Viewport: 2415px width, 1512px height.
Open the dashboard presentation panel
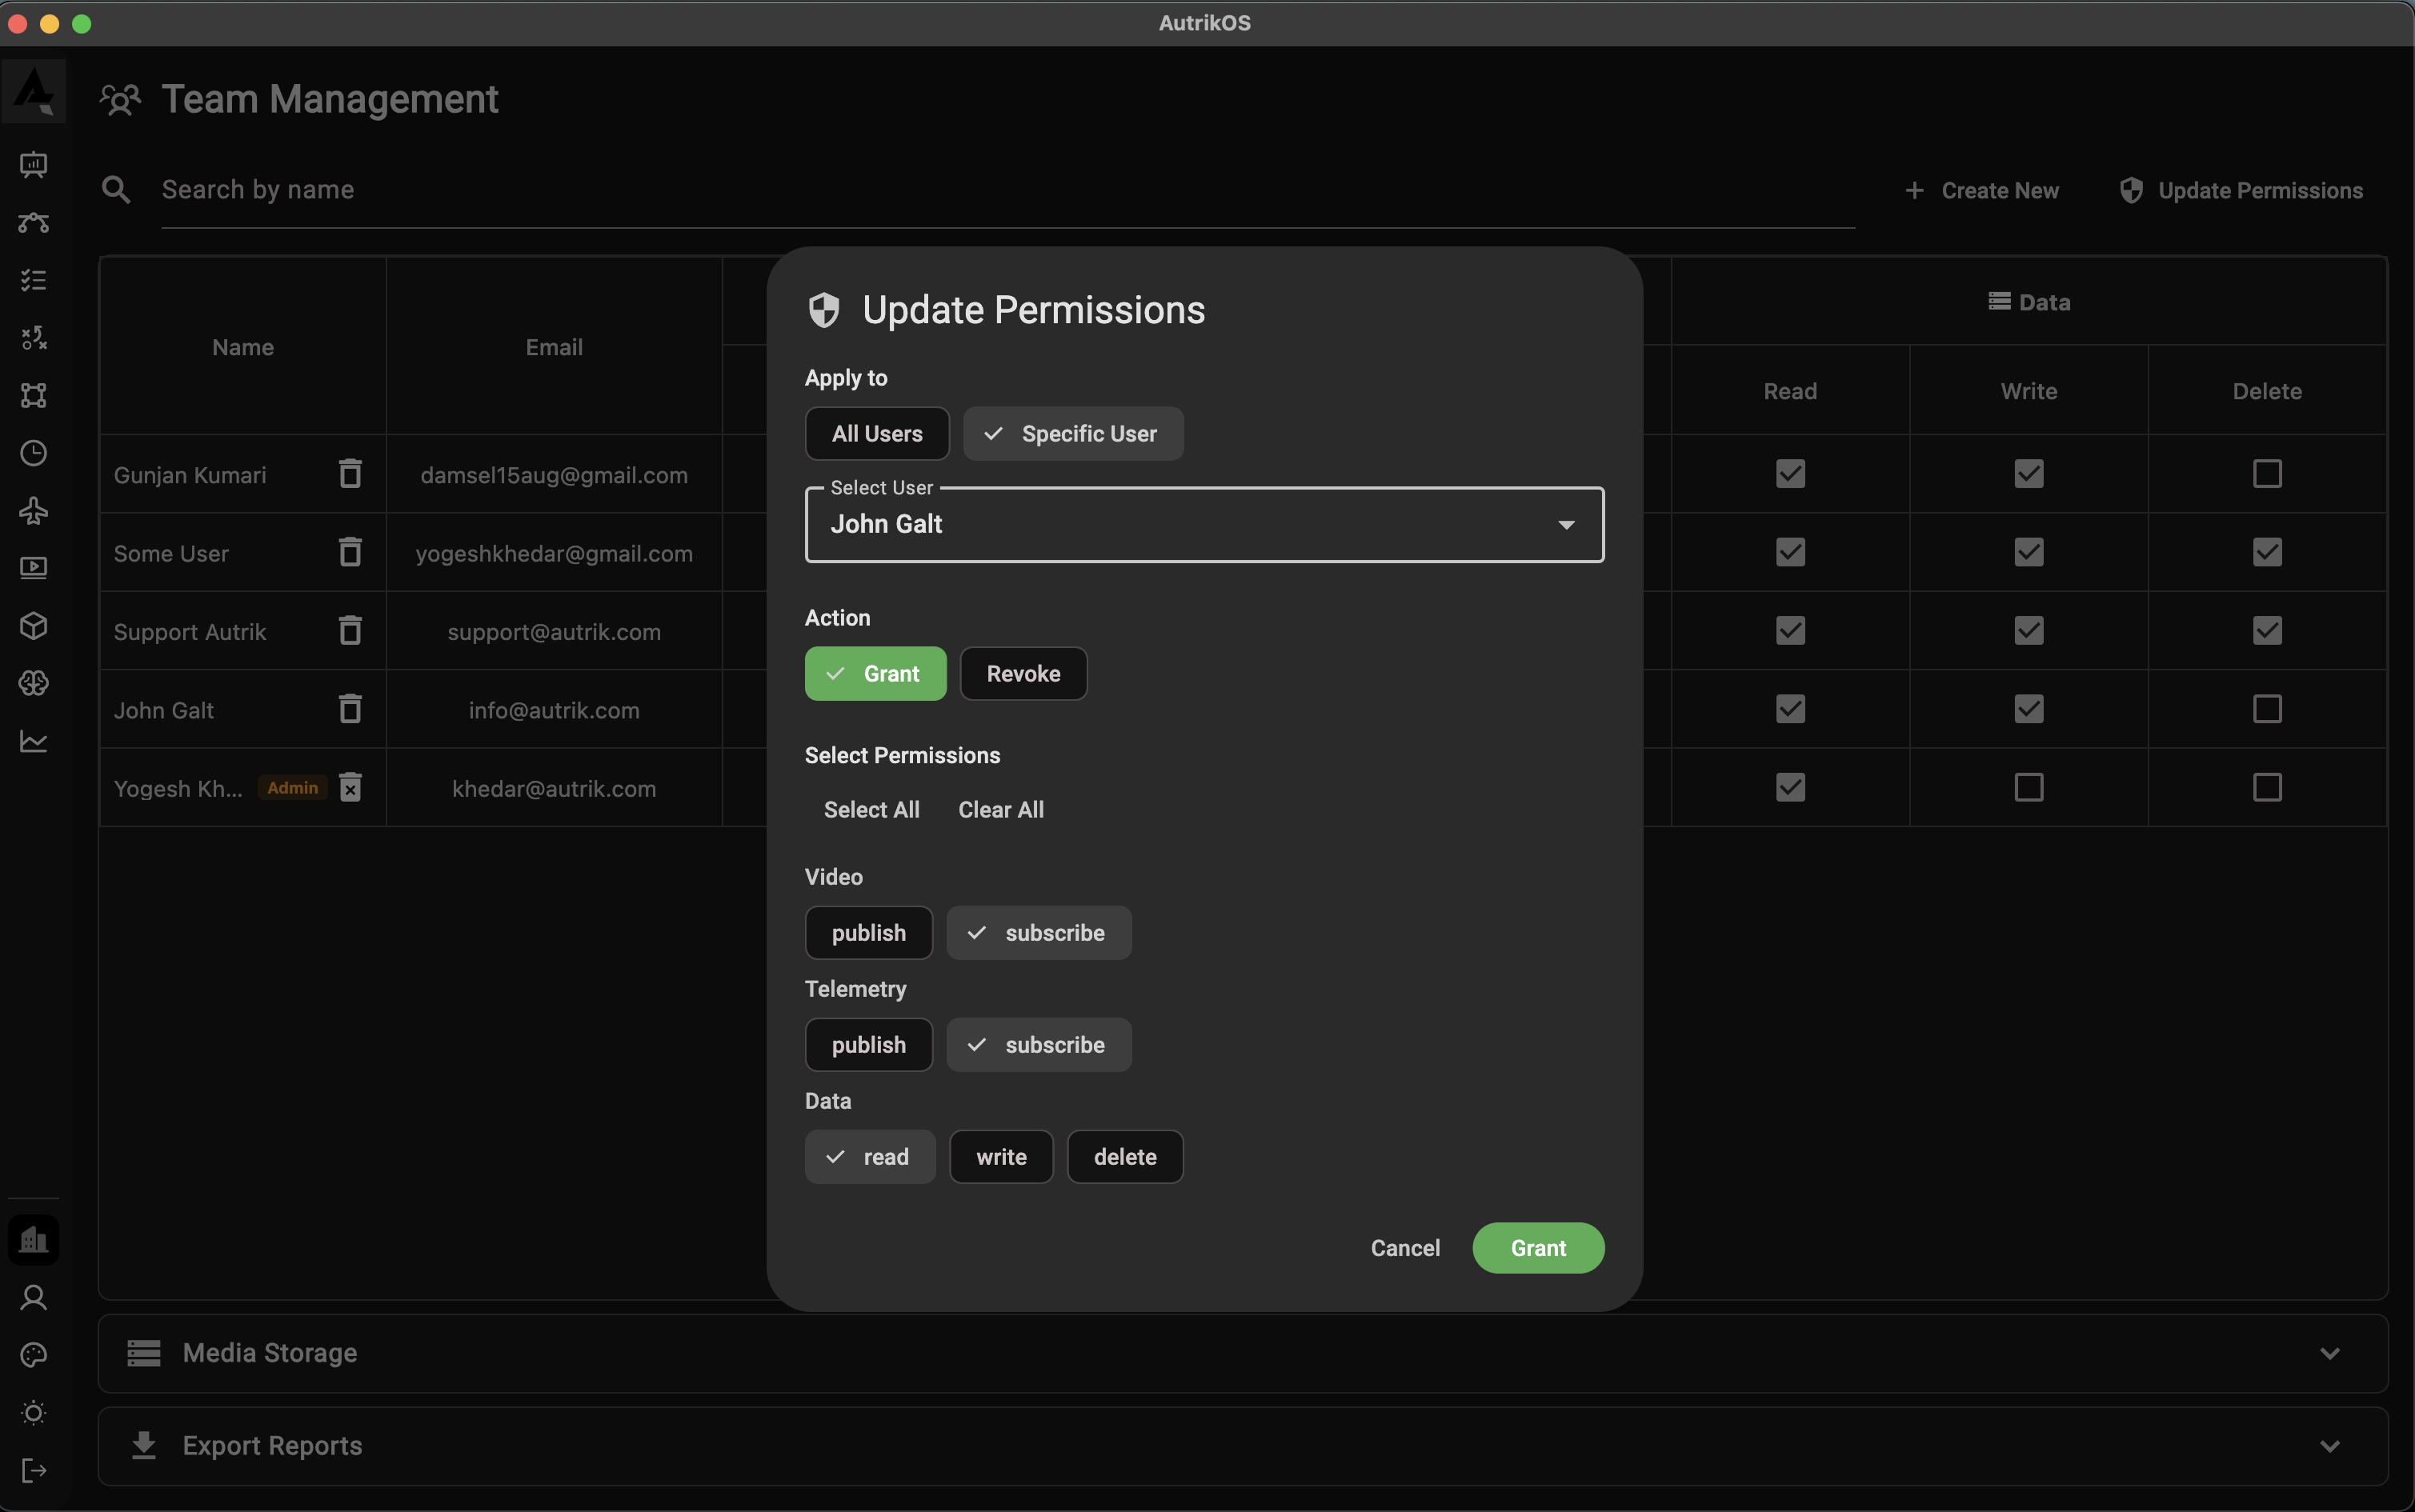(x=34, y=165)
